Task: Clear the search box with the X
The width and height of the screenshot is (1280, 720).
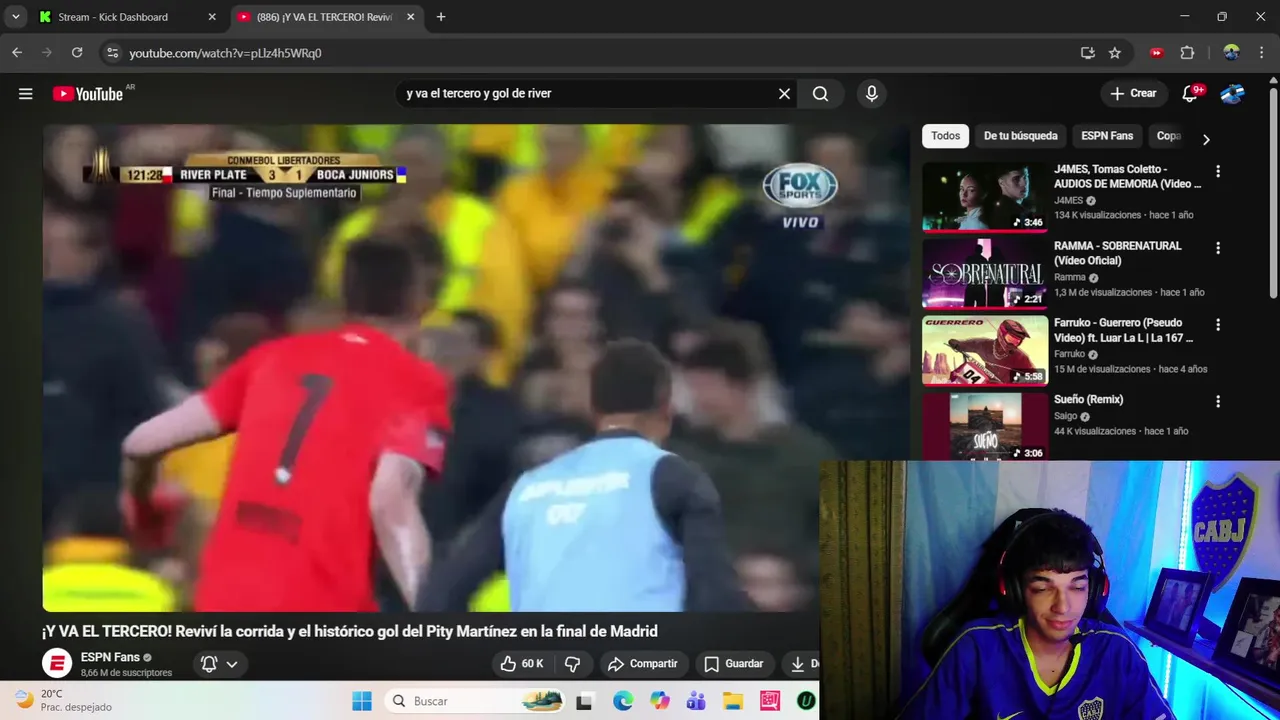Action: 784,94
